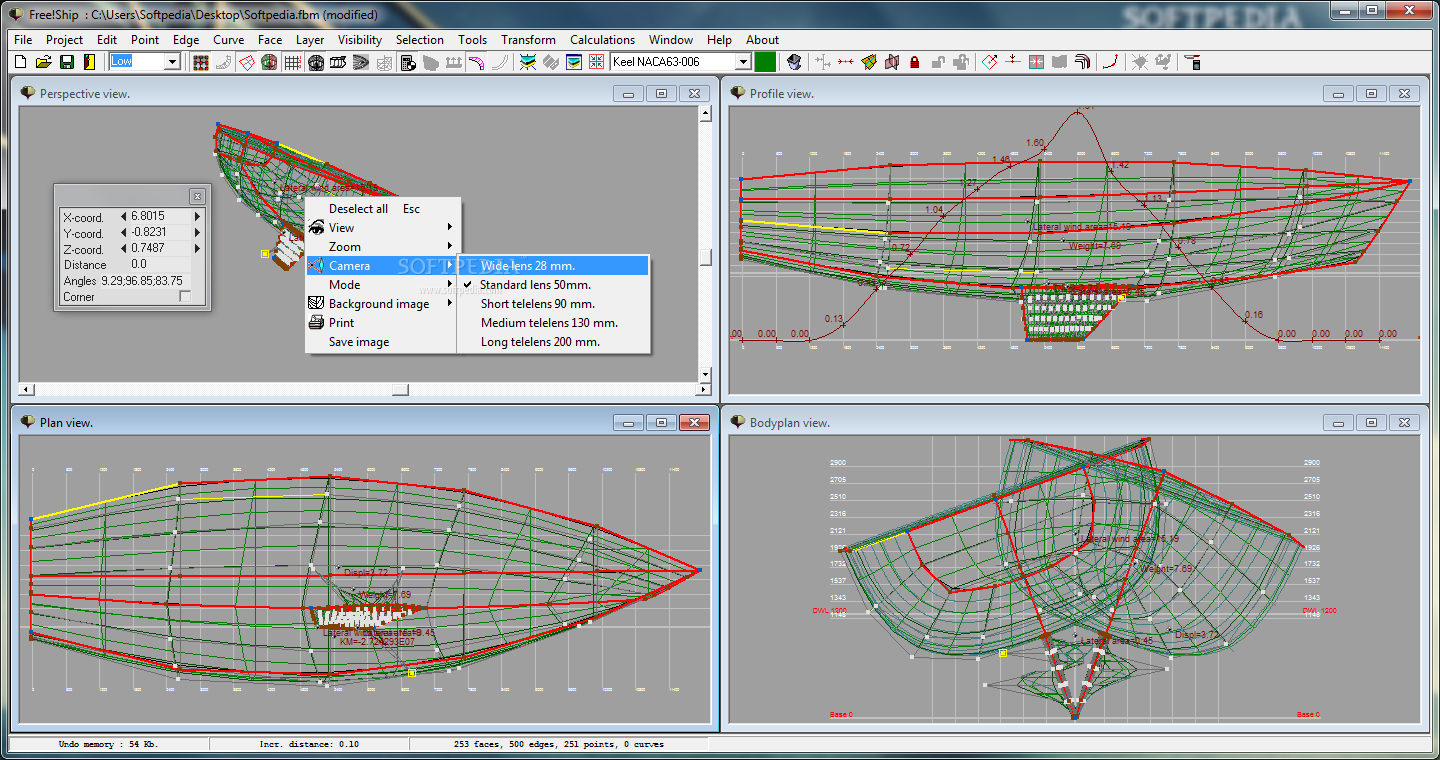Toggle buttocks display icon in the toolbar
The image size is (1440, 760).
coord(338,62)
